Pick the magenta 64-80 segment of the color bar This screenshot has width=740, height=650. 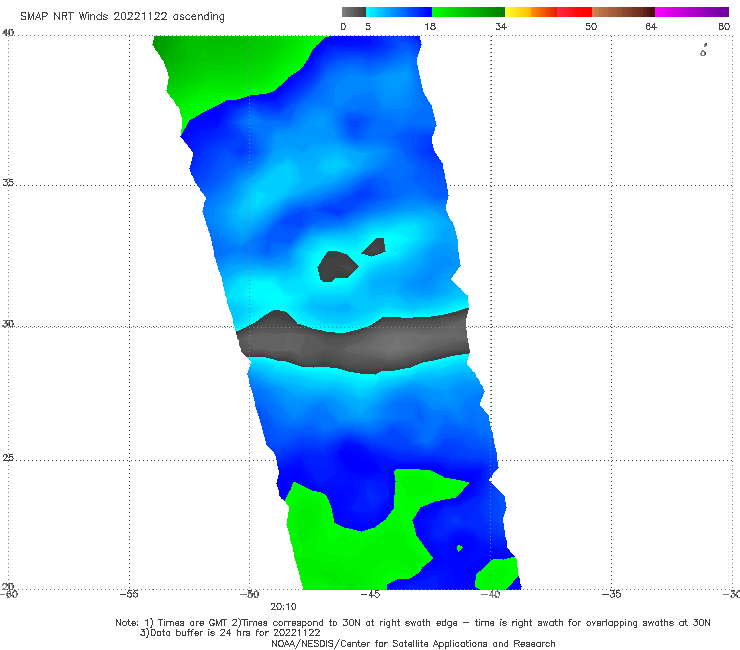(x=692, y=12)
